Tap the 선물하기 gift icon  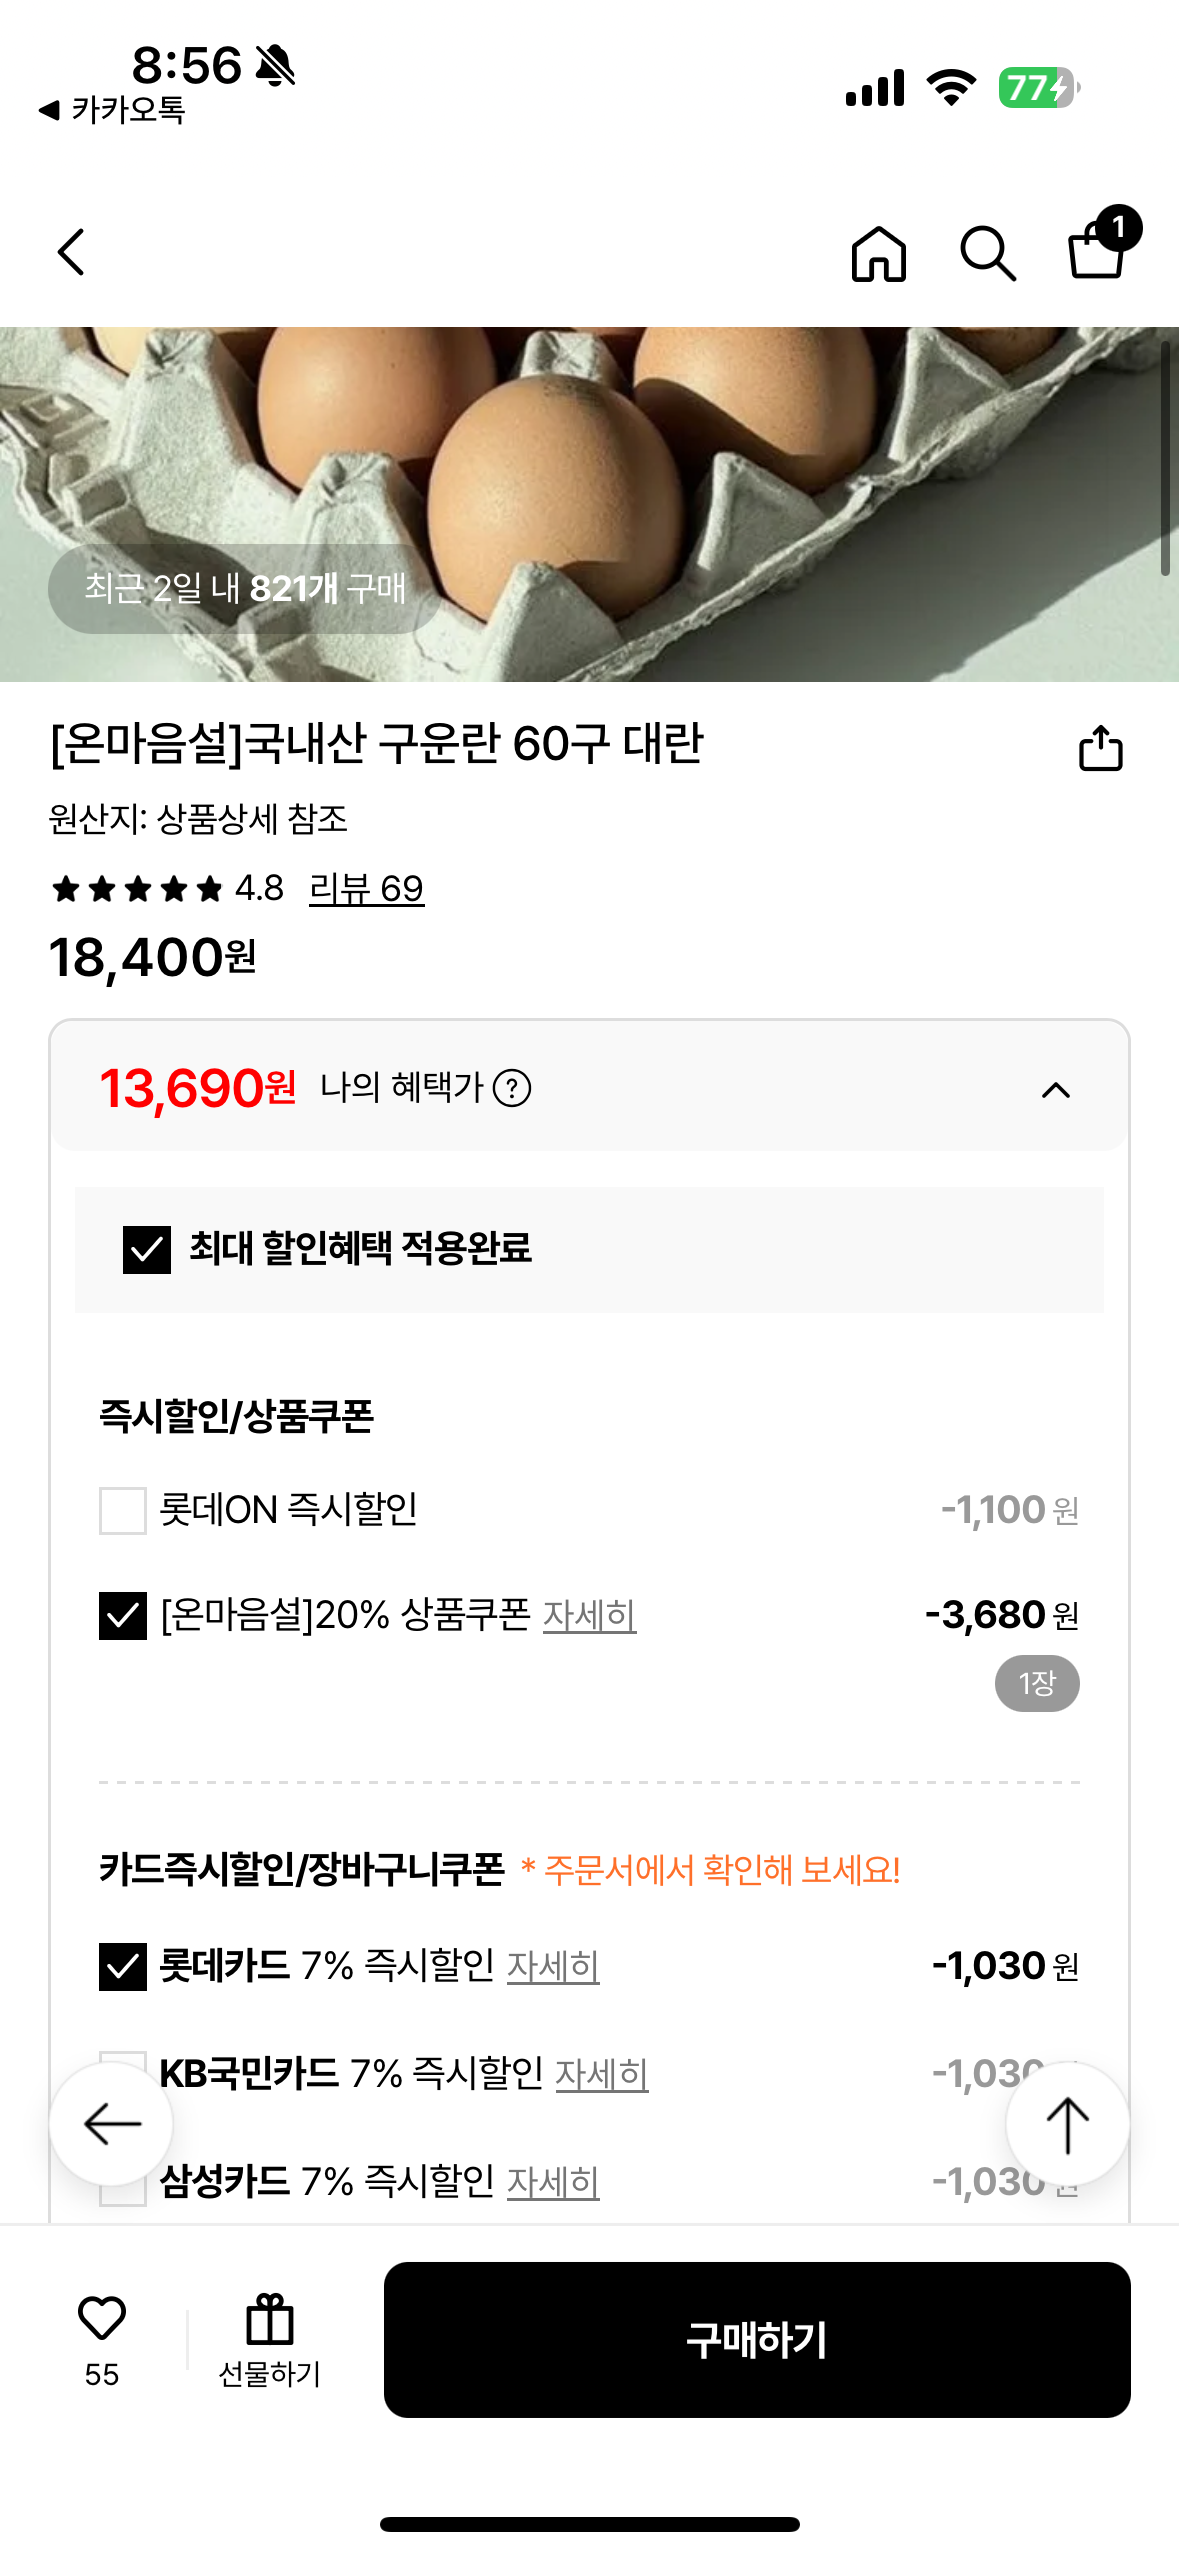coord(269,2320)
